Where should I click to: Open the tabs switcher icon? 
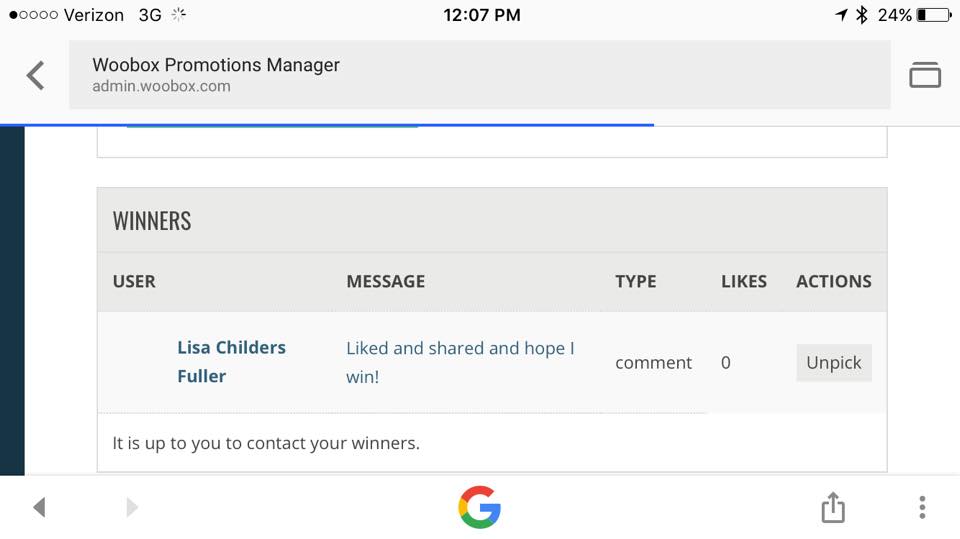[x=924, y=75]
